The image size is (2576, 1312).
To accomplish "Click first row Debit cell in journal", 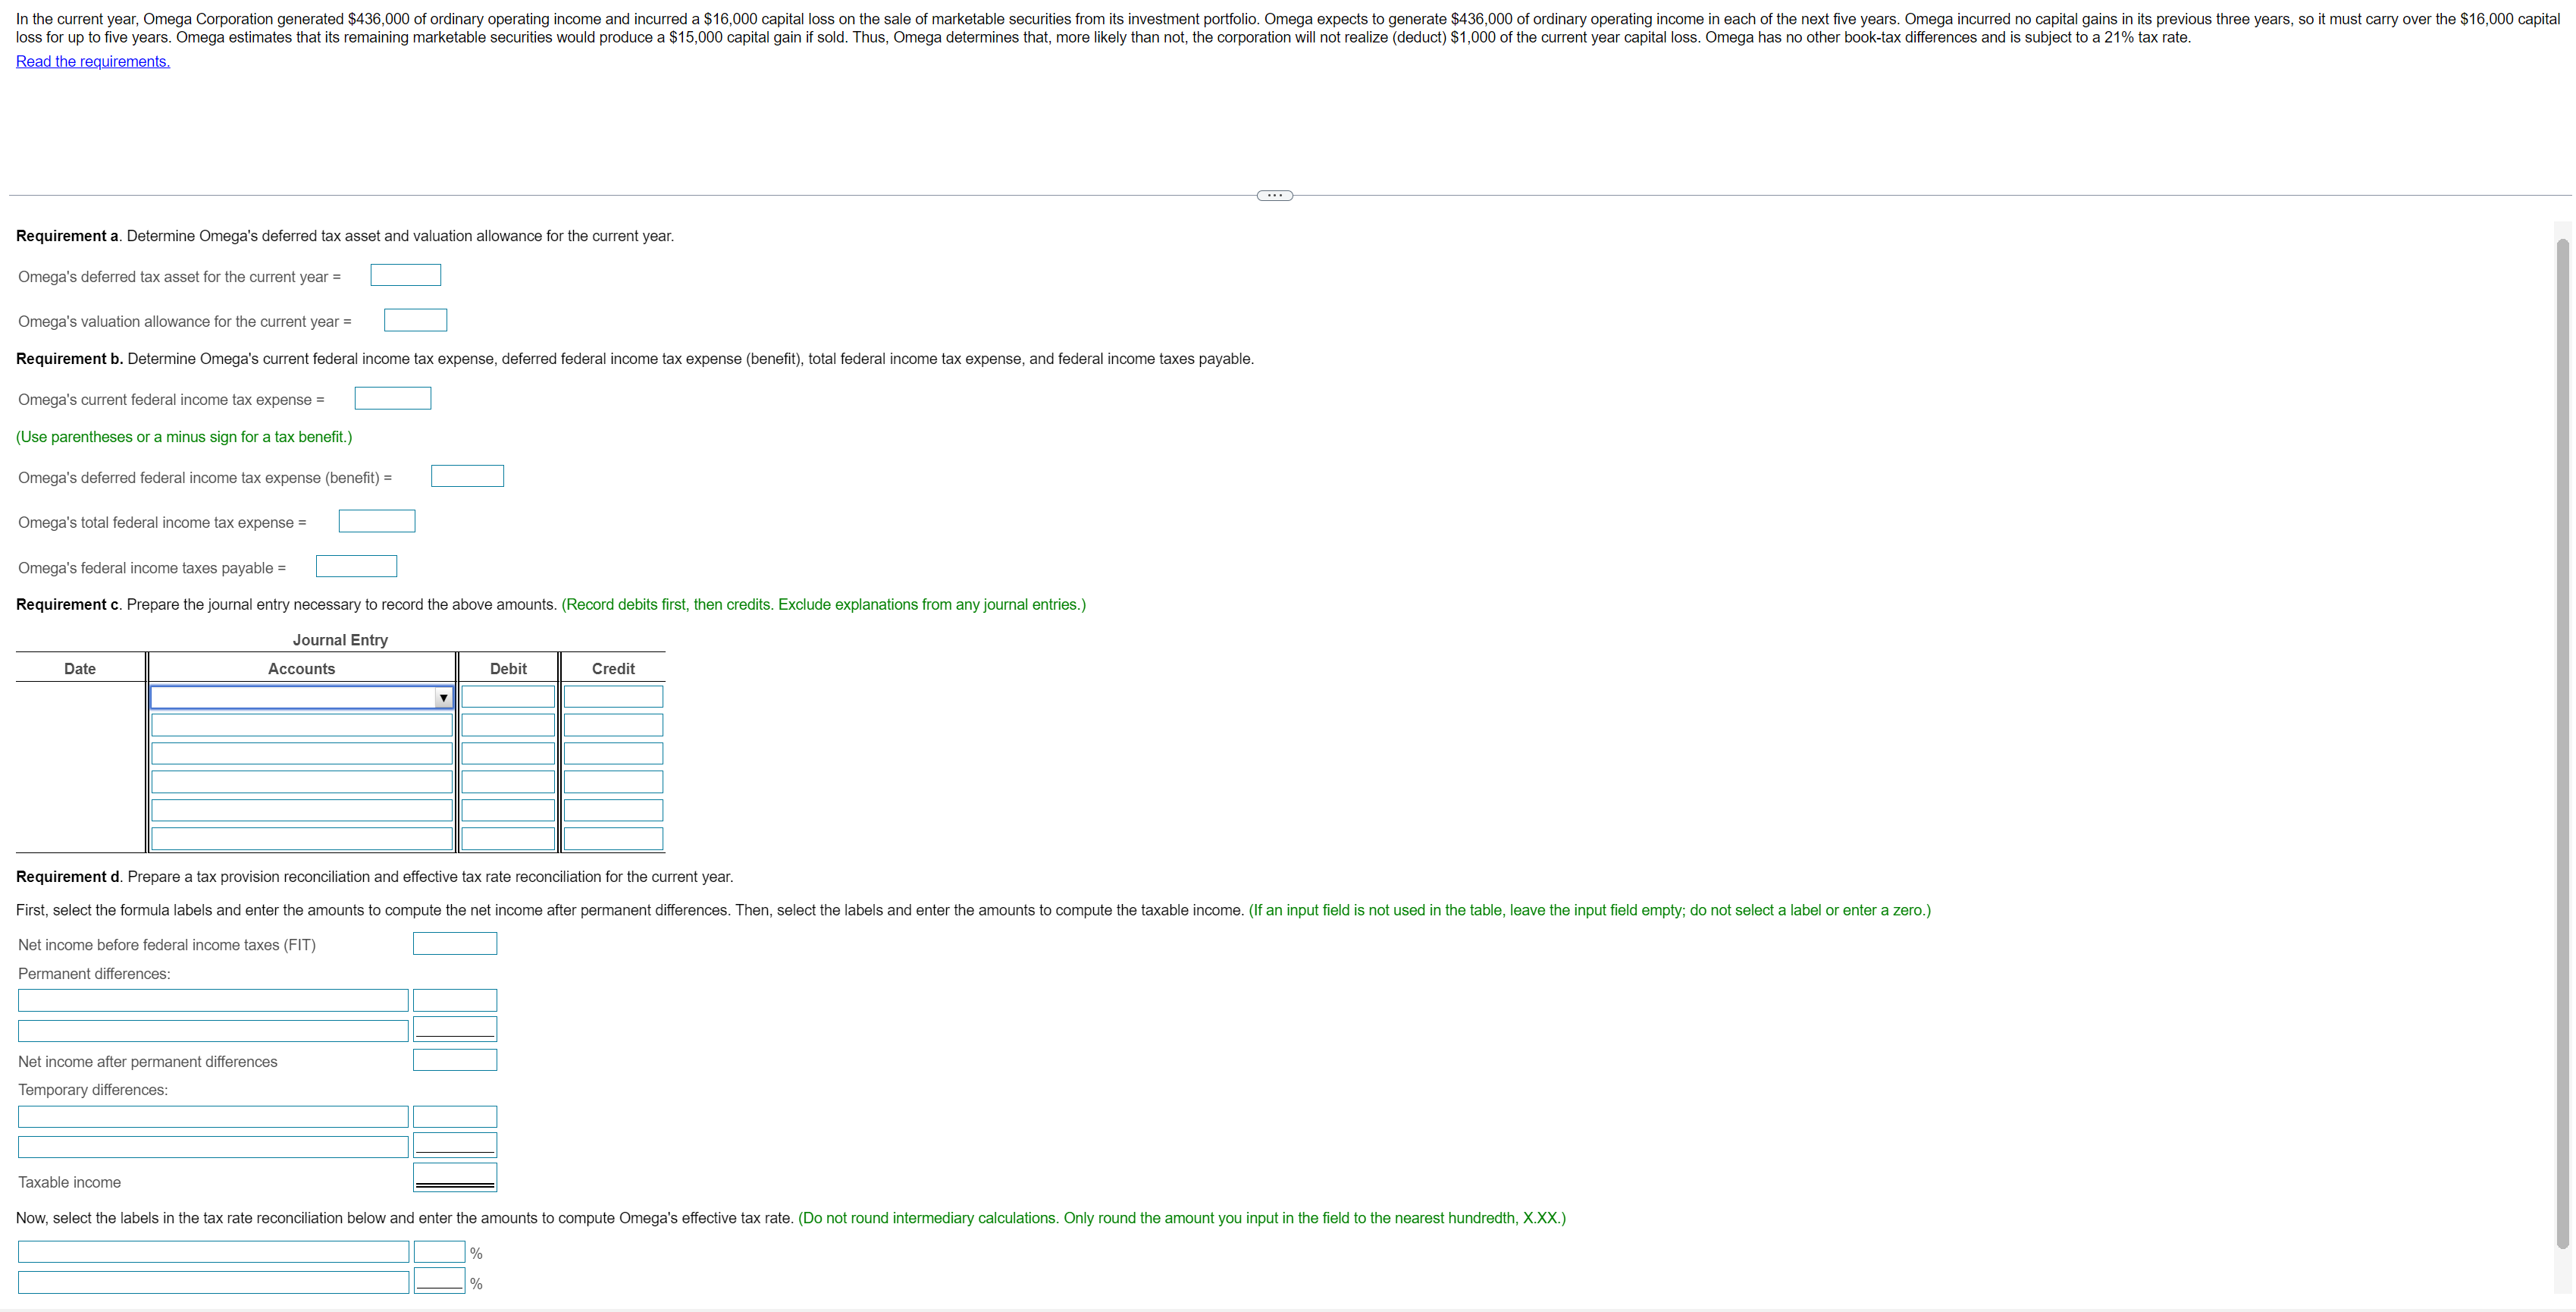I will point(508,697).
